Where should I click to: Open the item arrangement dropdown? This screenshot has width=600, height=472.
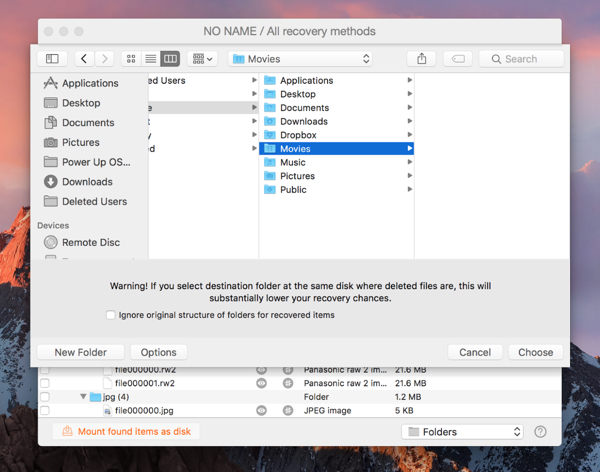tap(202, 59)
